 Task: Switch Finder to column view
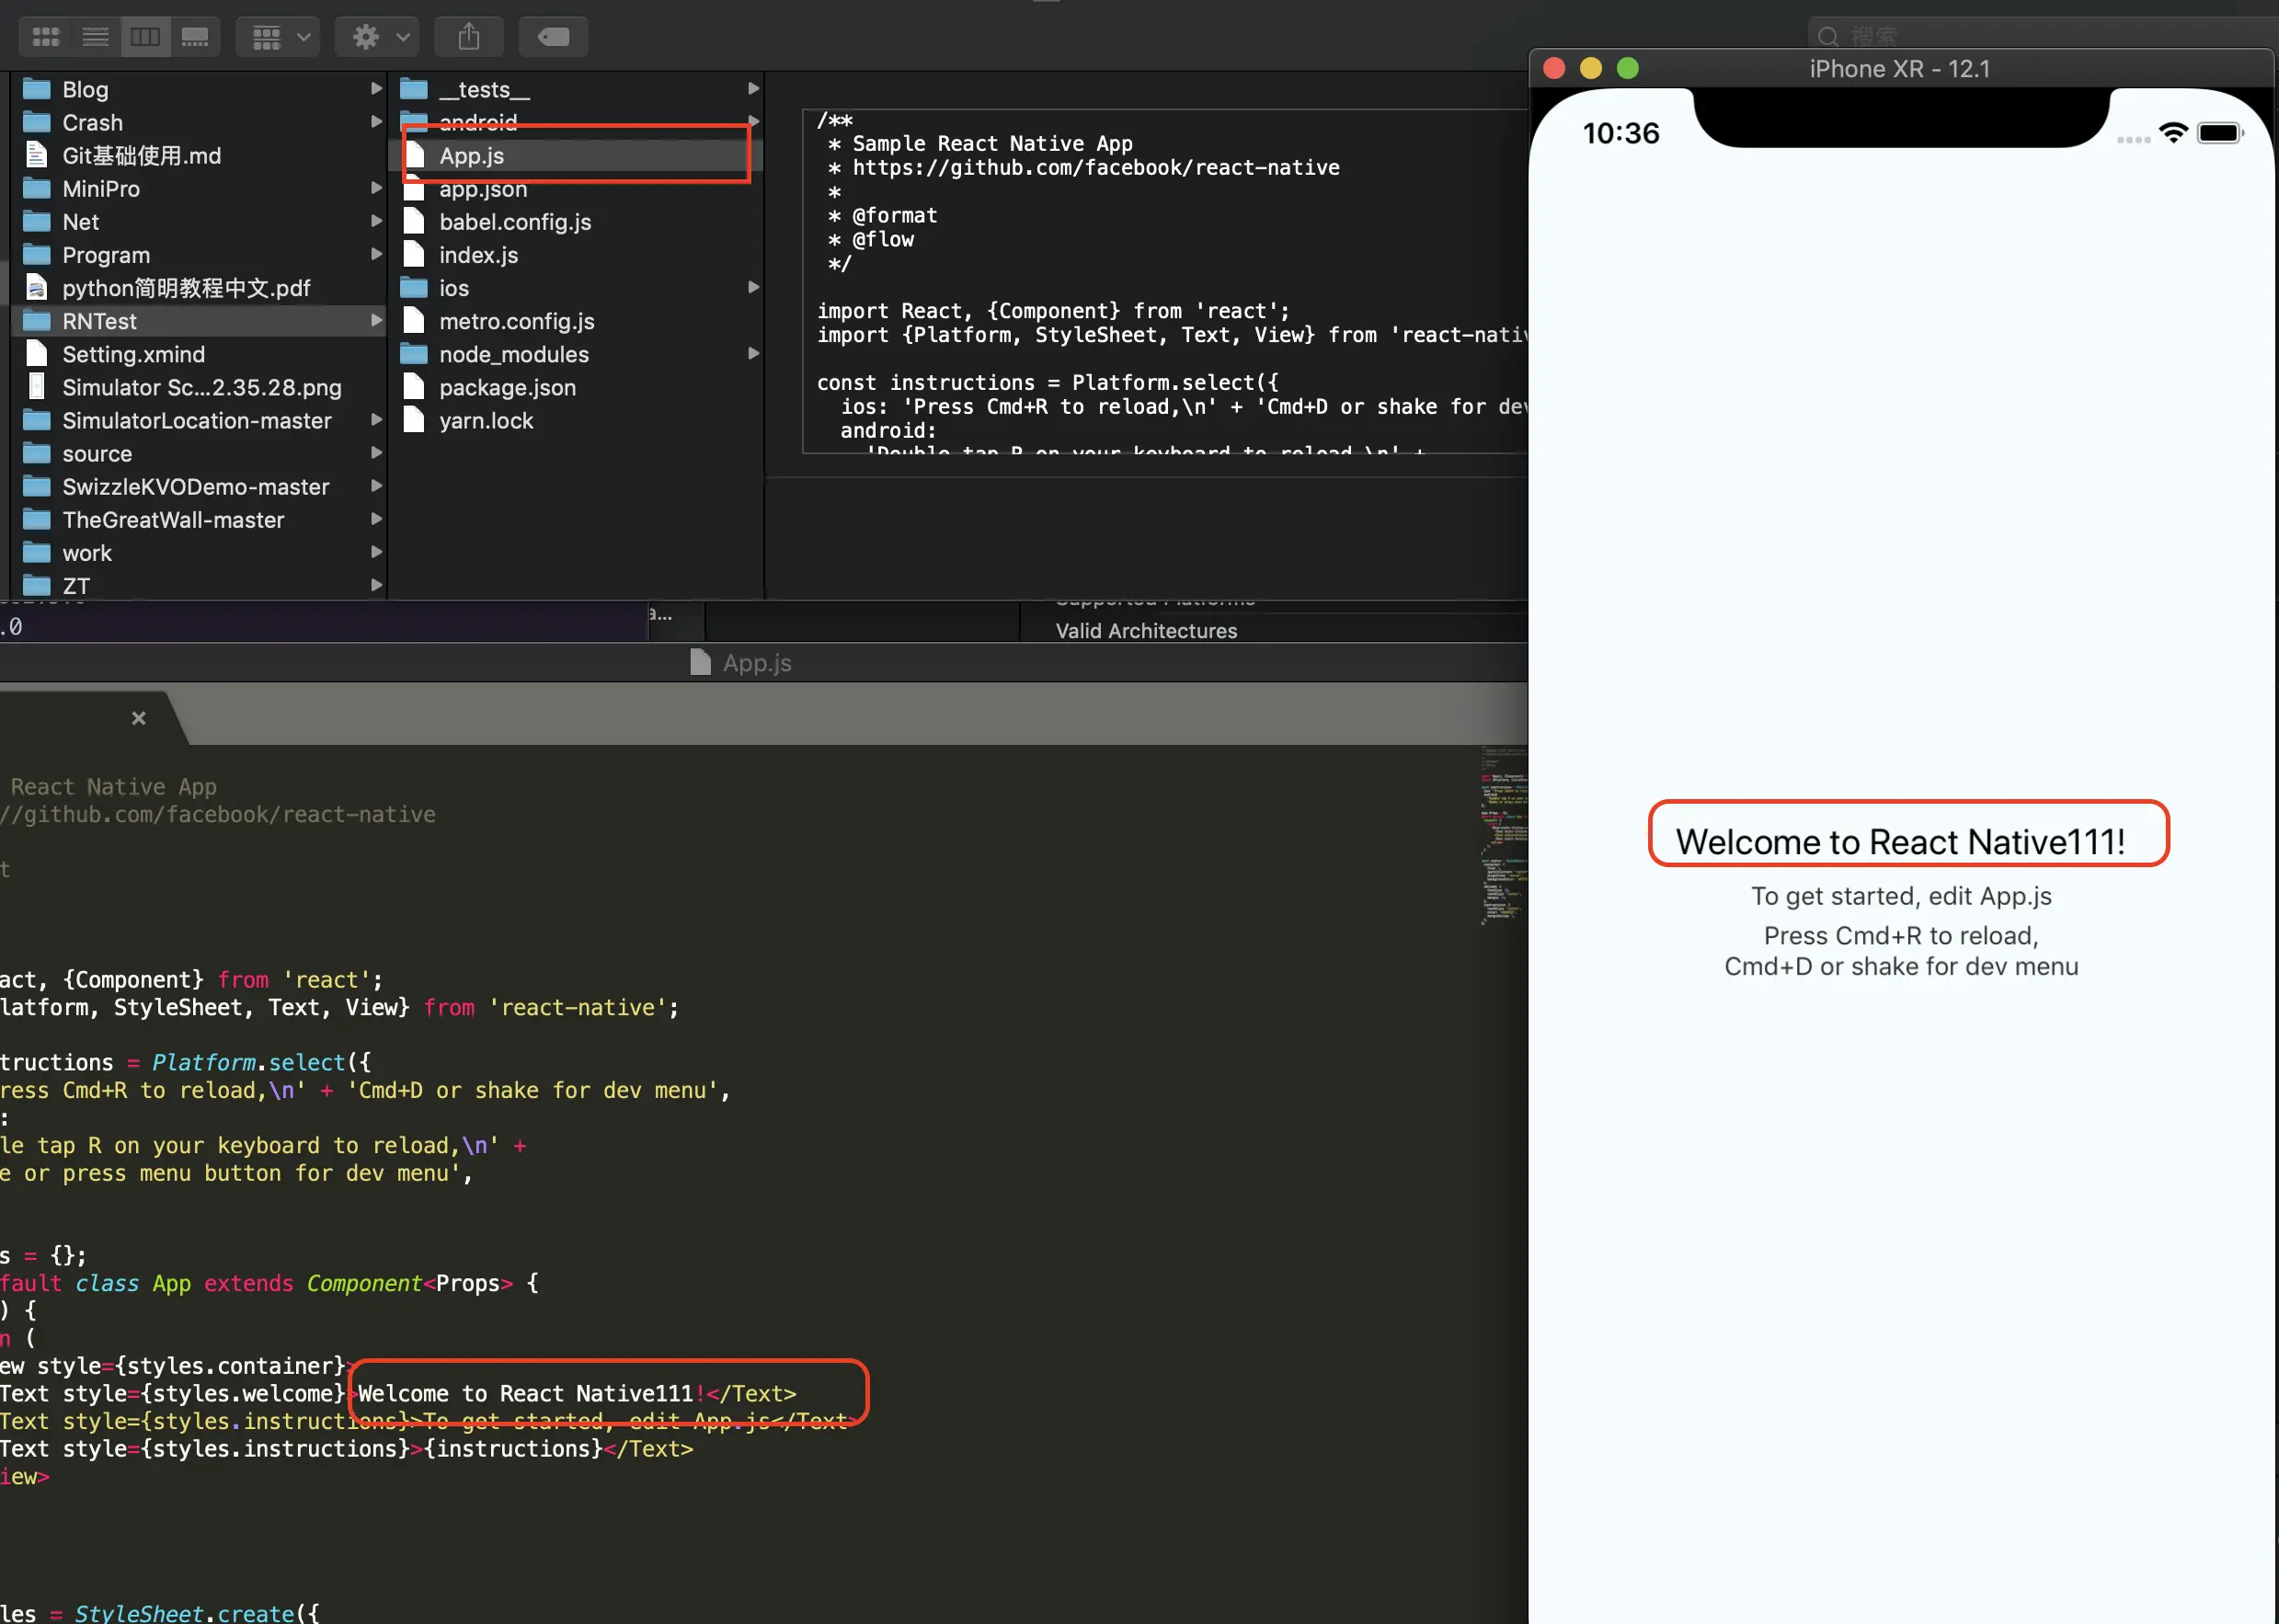point(145,37)
